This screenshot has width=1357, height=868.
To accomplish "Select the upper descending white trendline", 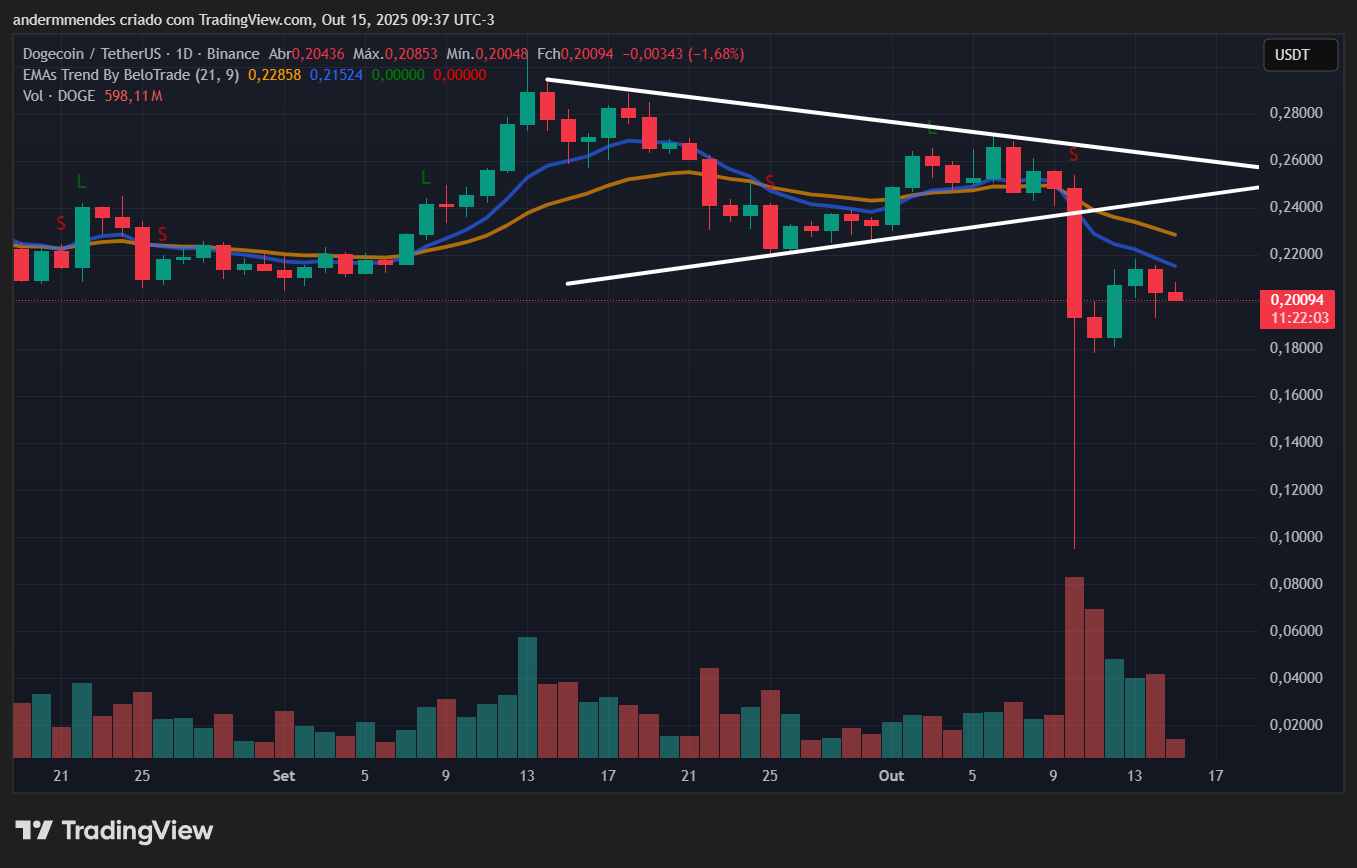I will (900, 122).
